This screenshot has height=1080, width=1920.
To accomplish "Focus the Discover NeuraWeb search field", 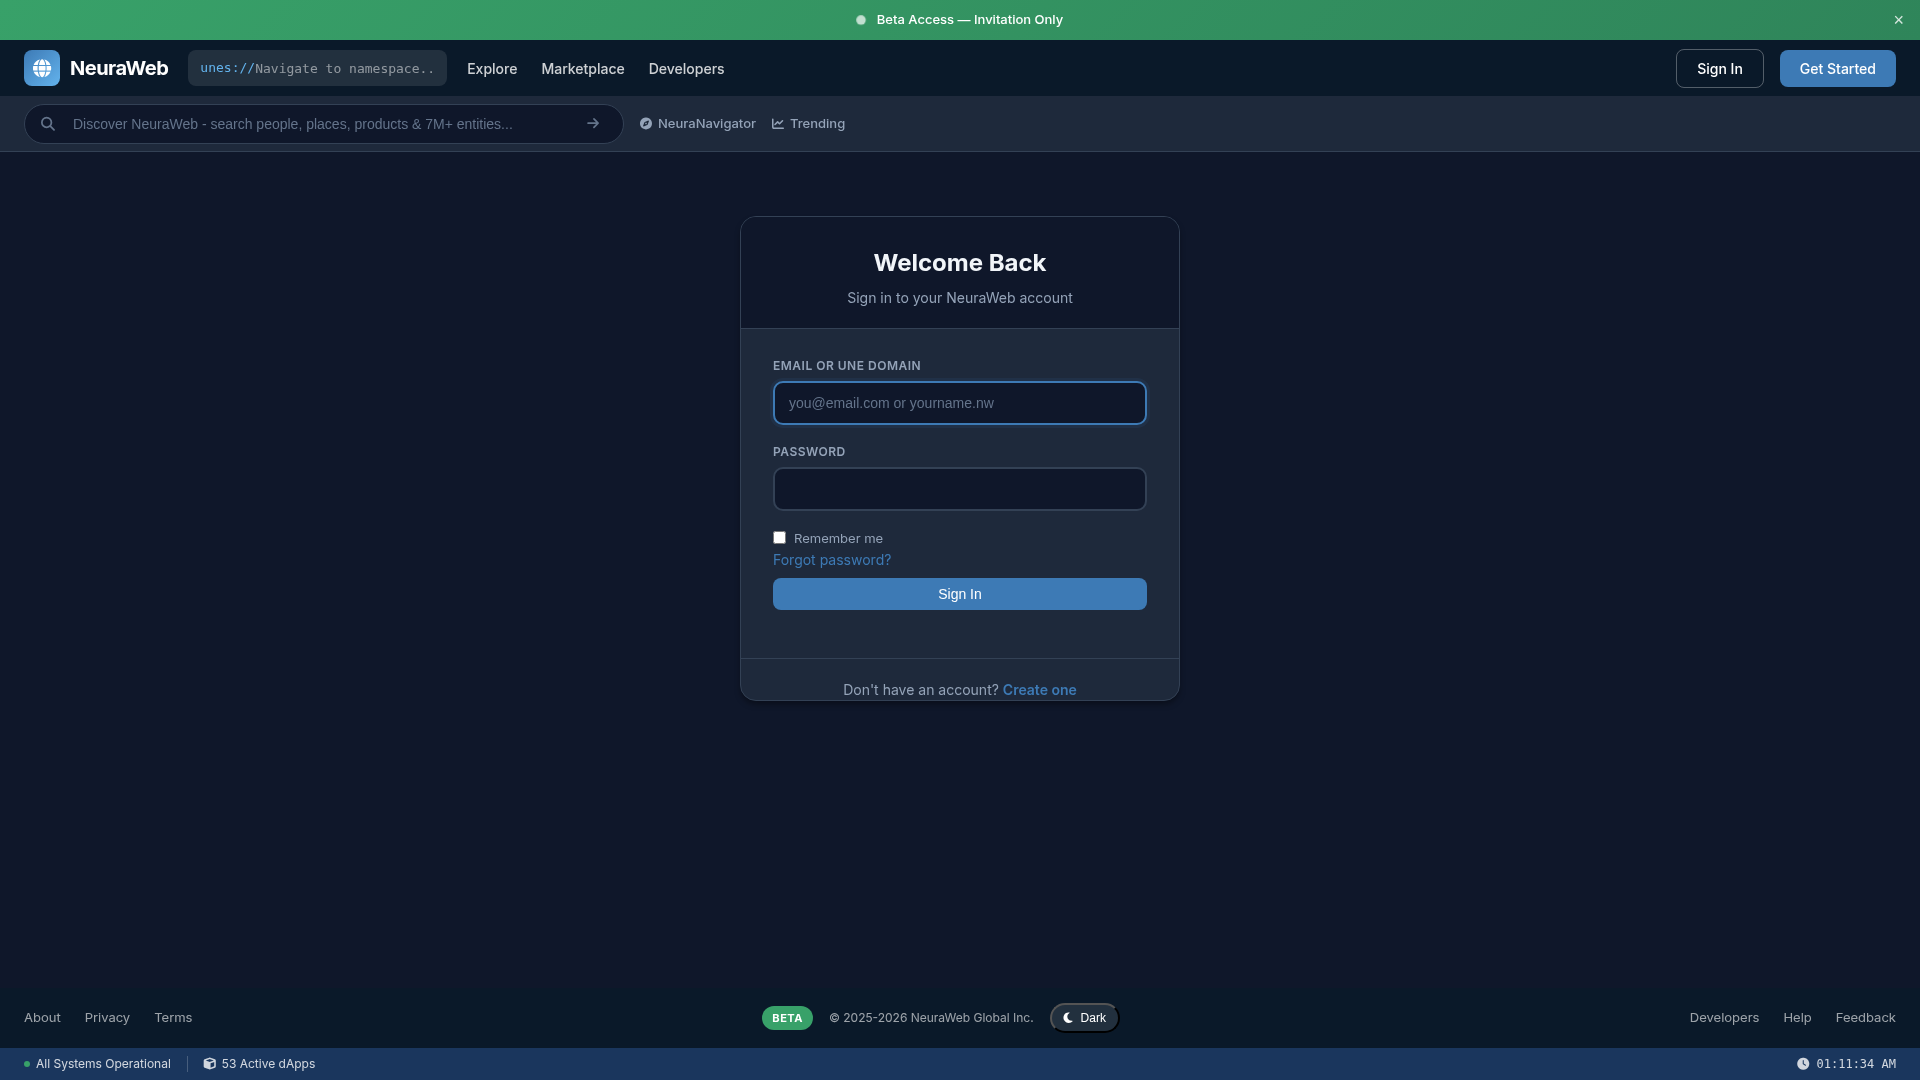I will tap(324, 124).
